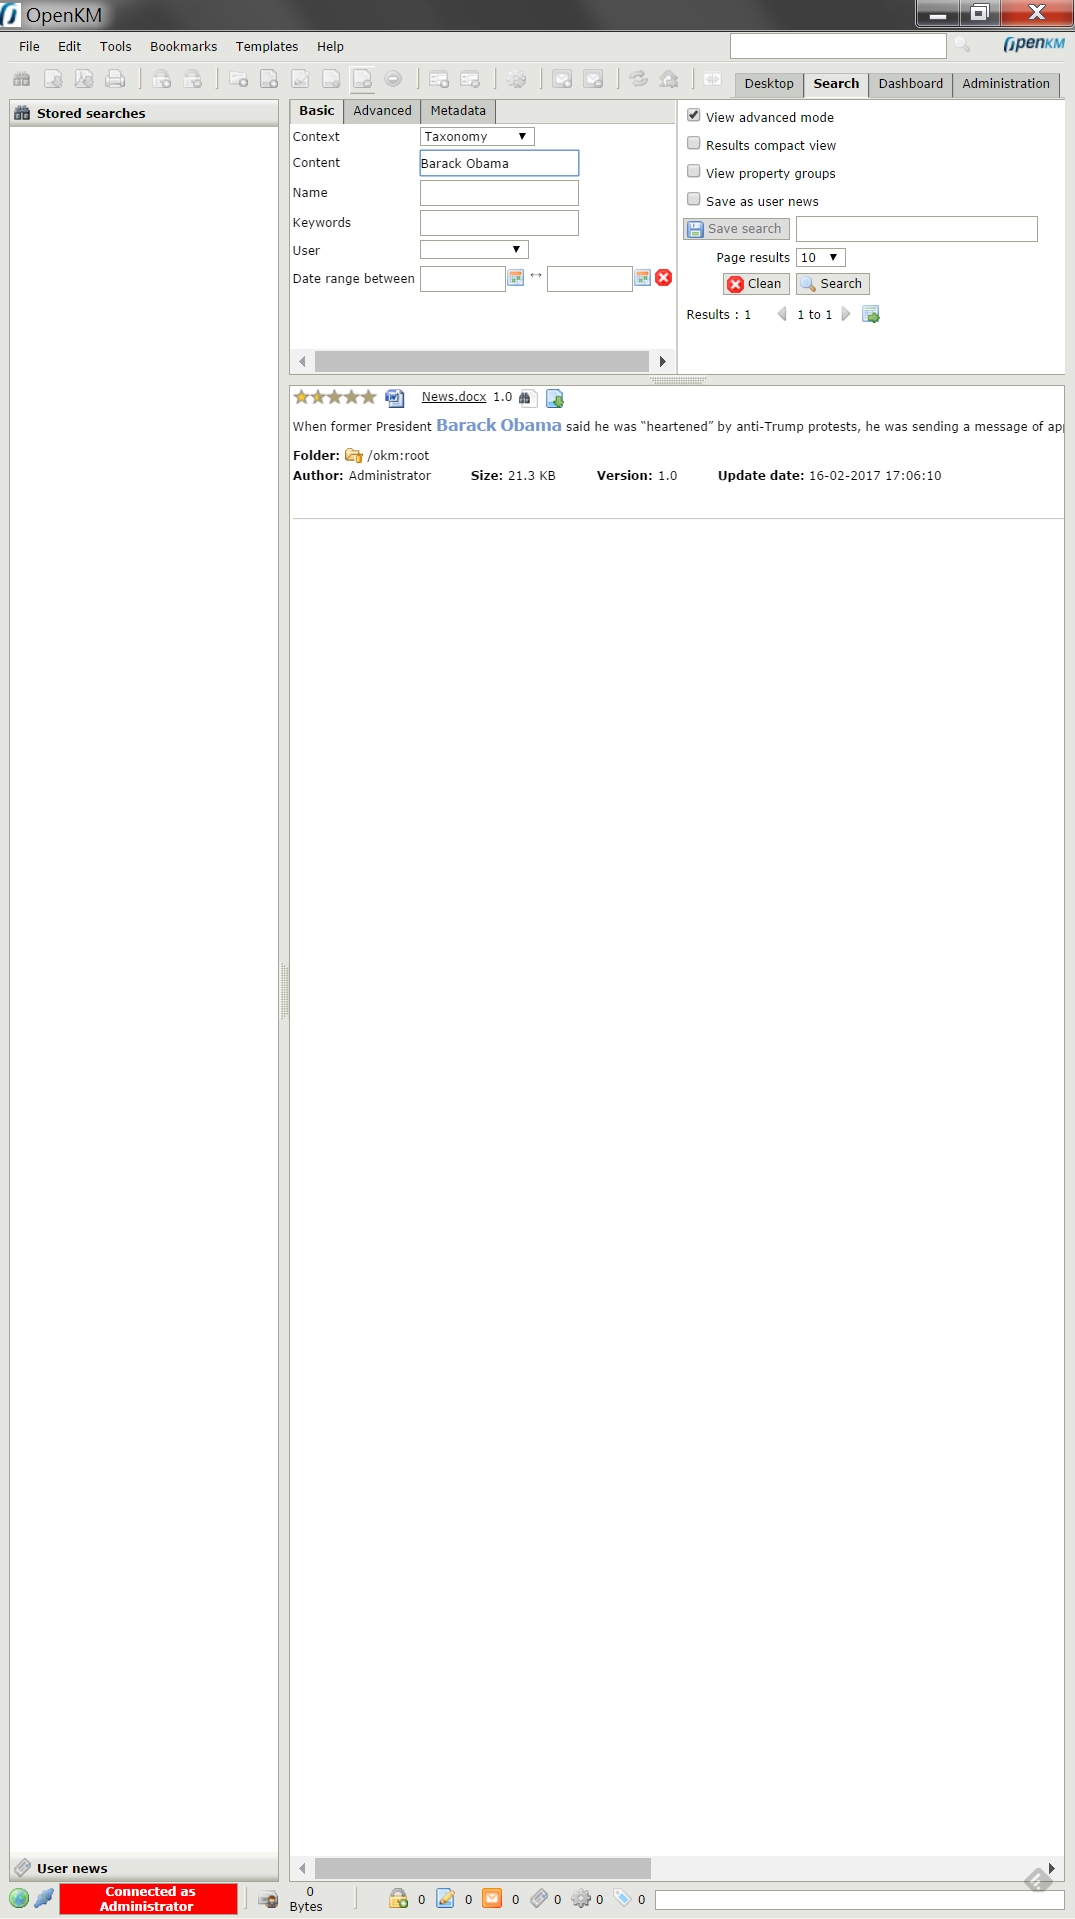The height and width of the screenshot is (1919, 1075).
Task: Click the printer icon in the toolbar
Action: pyautogui.click(x=116, y=79)
